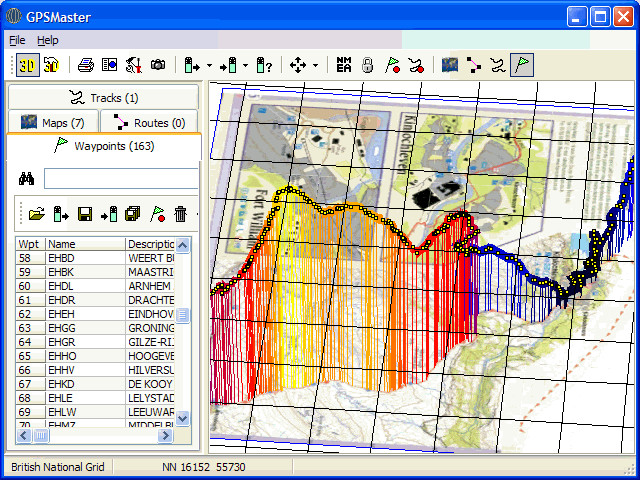Click record waypoint flag icon in main toolbar
This screenshot has width=640, height=480.
[x=392, y=65]
